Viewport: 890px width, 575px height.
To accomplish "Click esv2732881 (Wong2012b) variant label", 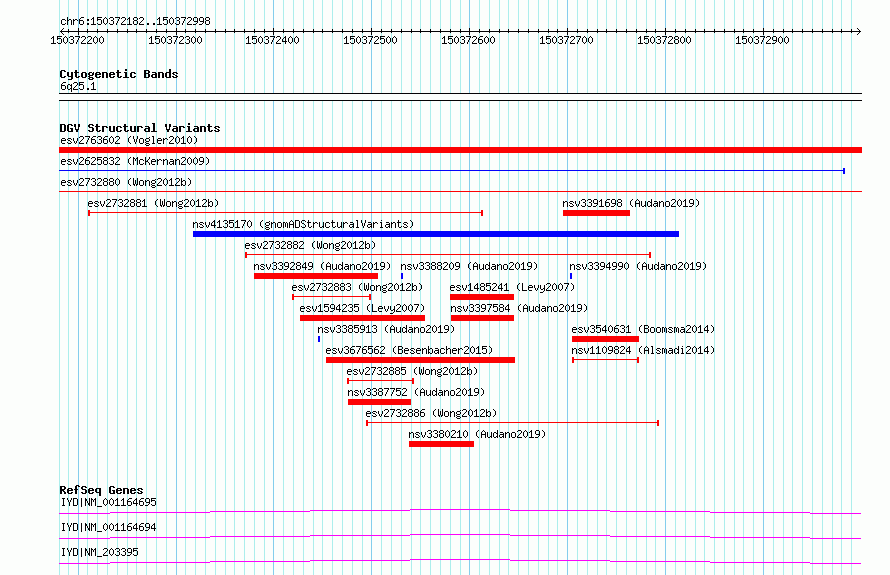I will (153, 203).
